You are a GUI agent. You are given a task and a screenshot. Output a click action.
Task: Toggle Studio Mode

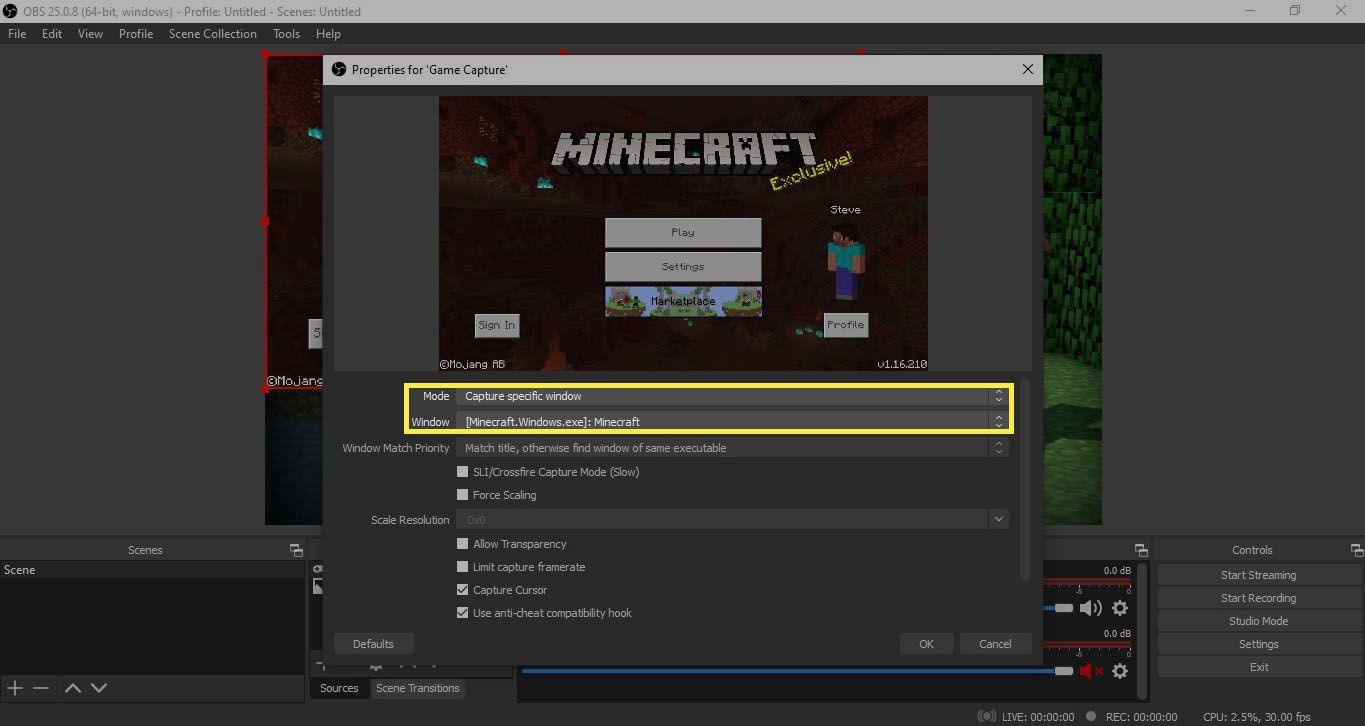tap(1258, 621)
